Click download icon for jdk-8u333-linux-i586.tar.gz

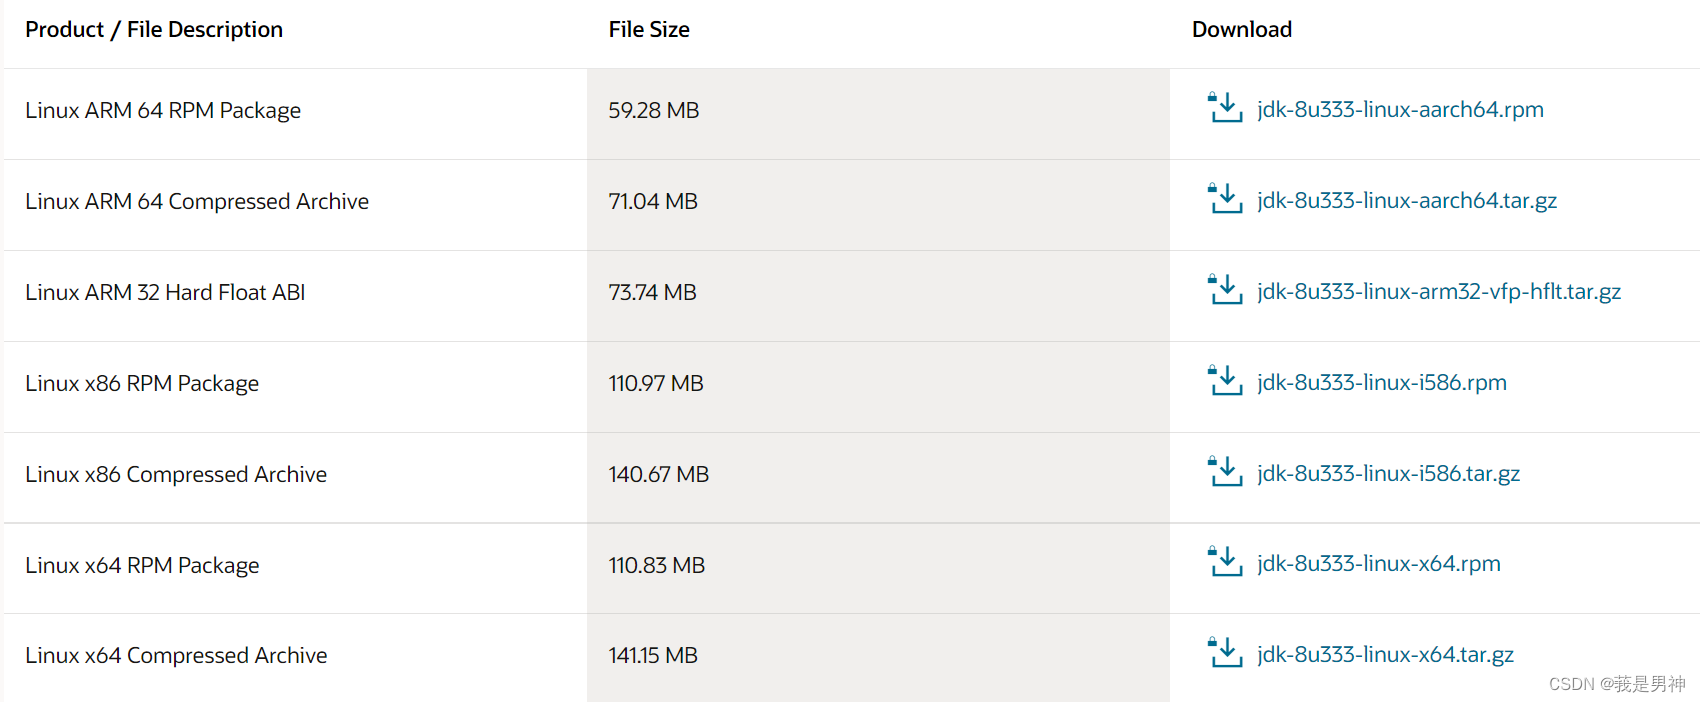click(1225, 471)
